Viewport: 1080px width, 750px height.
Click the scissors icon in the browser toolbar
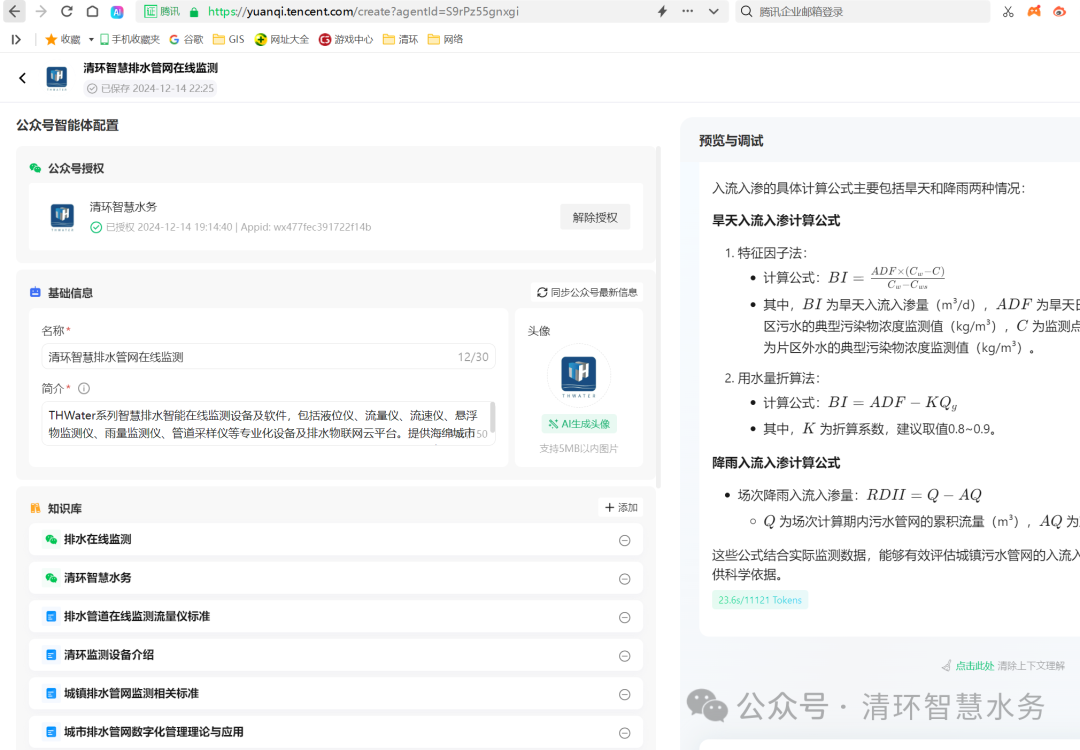pos(1008,11)
